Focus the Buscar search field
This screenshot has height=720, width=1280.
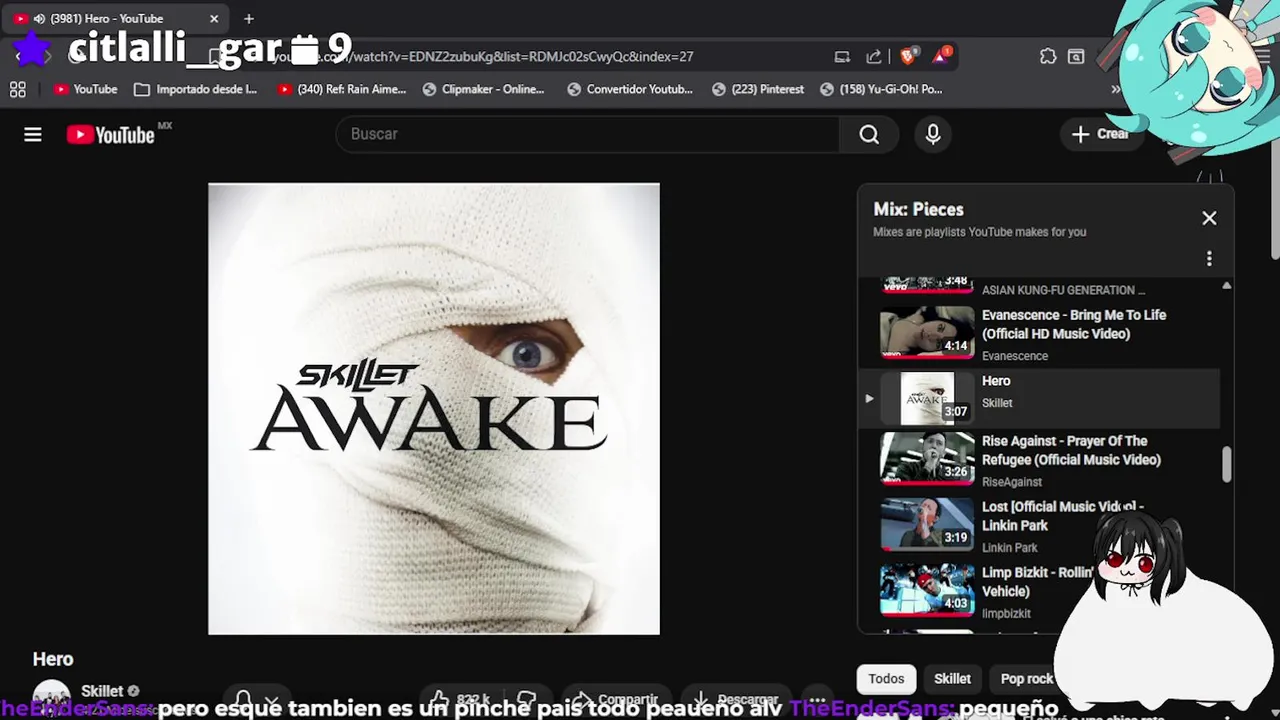(x=588, y=134)
